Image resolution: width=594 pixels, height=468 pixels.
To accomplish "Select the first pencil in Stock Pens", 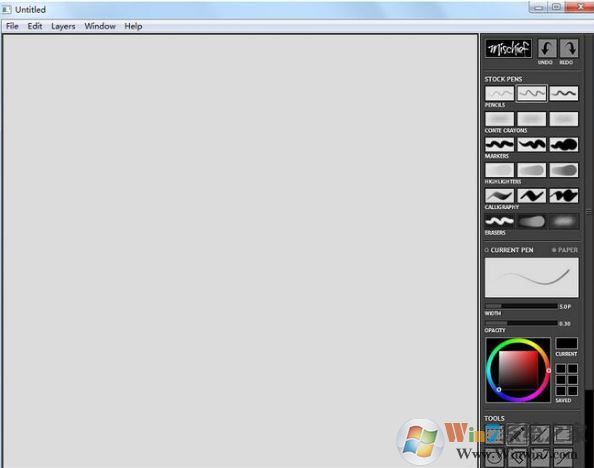I will [x=499, y=93].
